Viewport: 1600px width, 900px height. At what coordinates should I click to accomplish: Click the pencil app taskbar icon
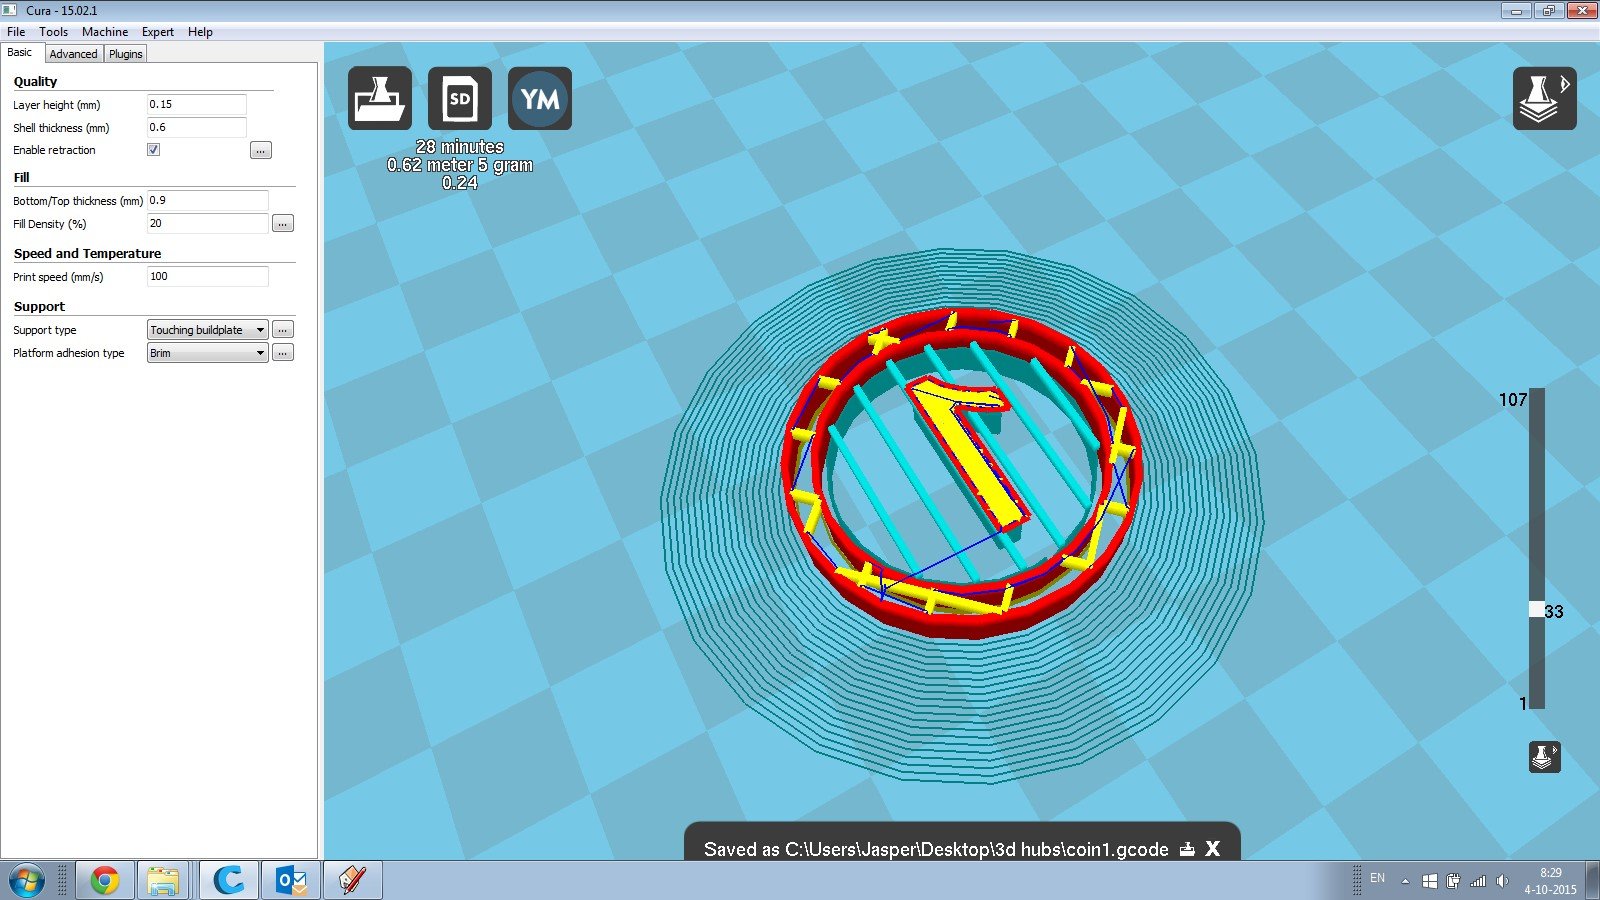point(353,880)
